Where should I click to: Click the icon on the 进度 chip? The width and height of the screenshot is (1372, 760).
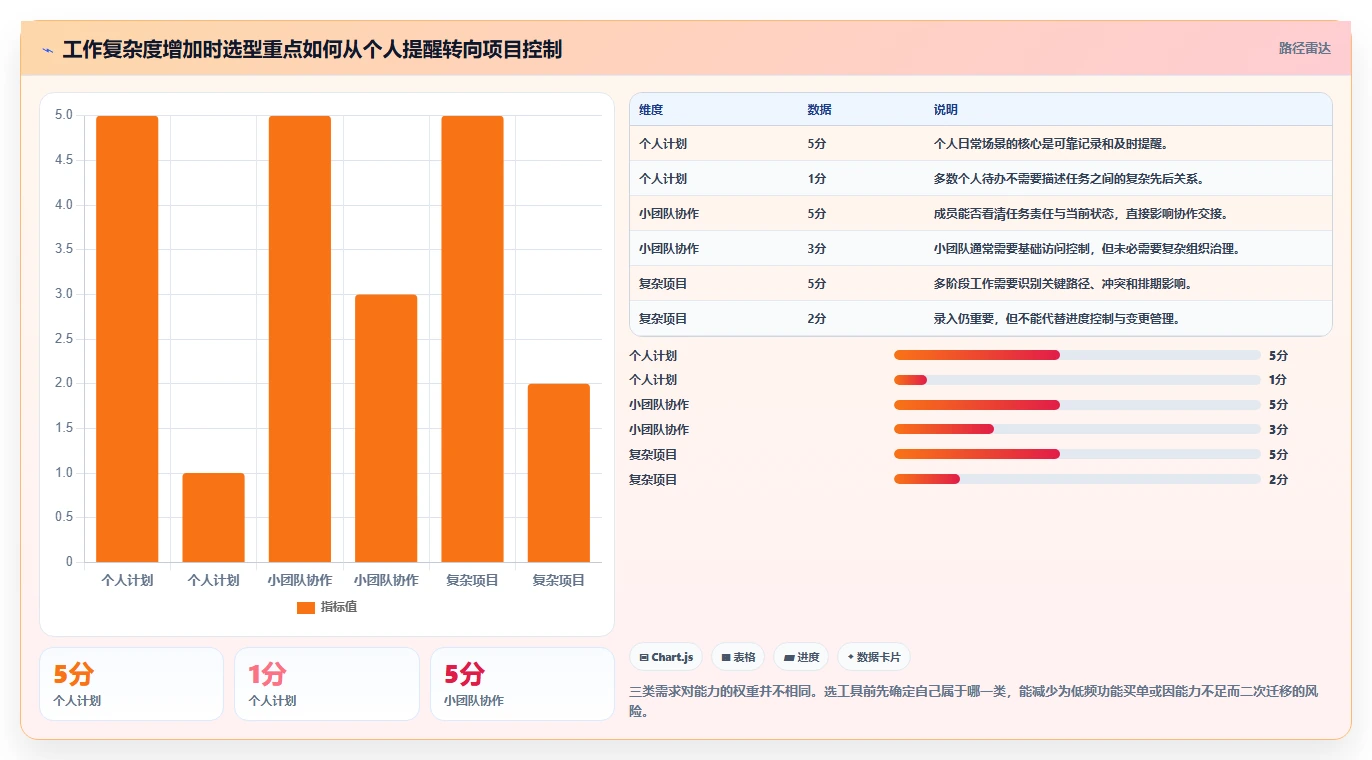click(789, 657)
